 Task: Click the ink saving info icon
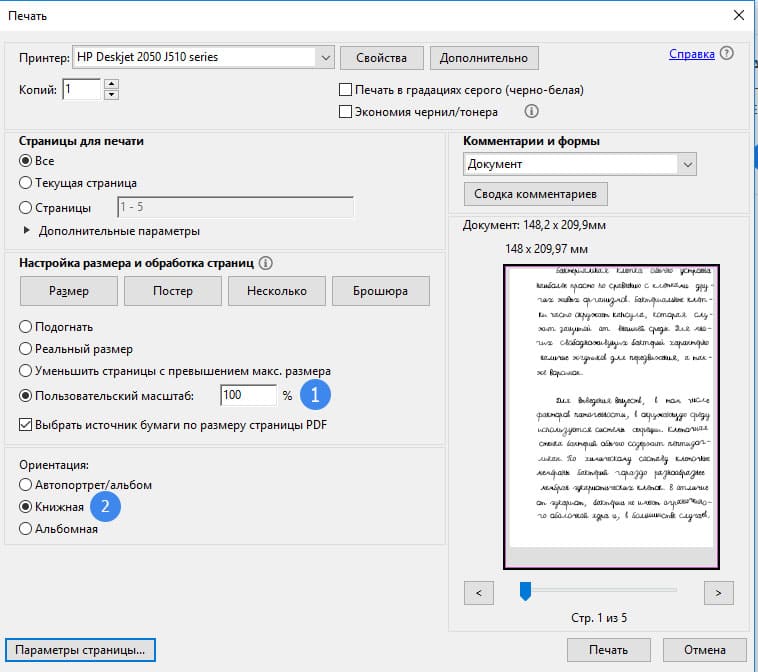(x=532, y=111)
